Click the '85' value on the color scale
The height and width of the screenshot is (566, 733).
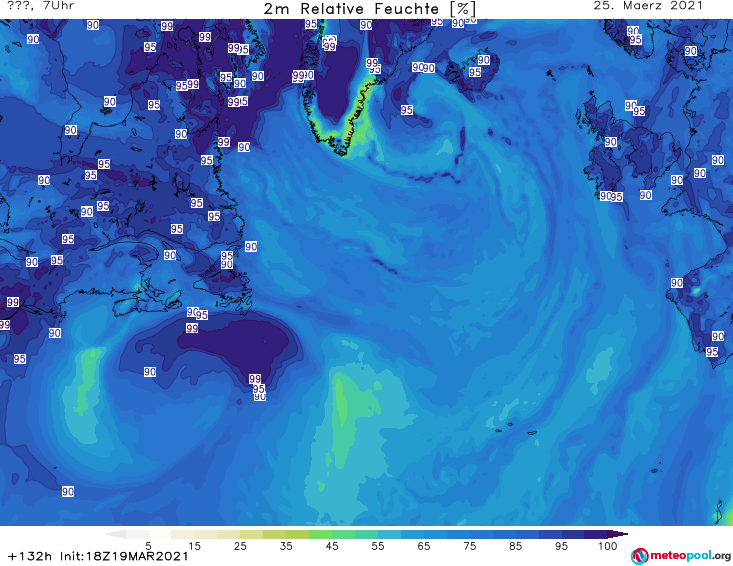point(516,546)
